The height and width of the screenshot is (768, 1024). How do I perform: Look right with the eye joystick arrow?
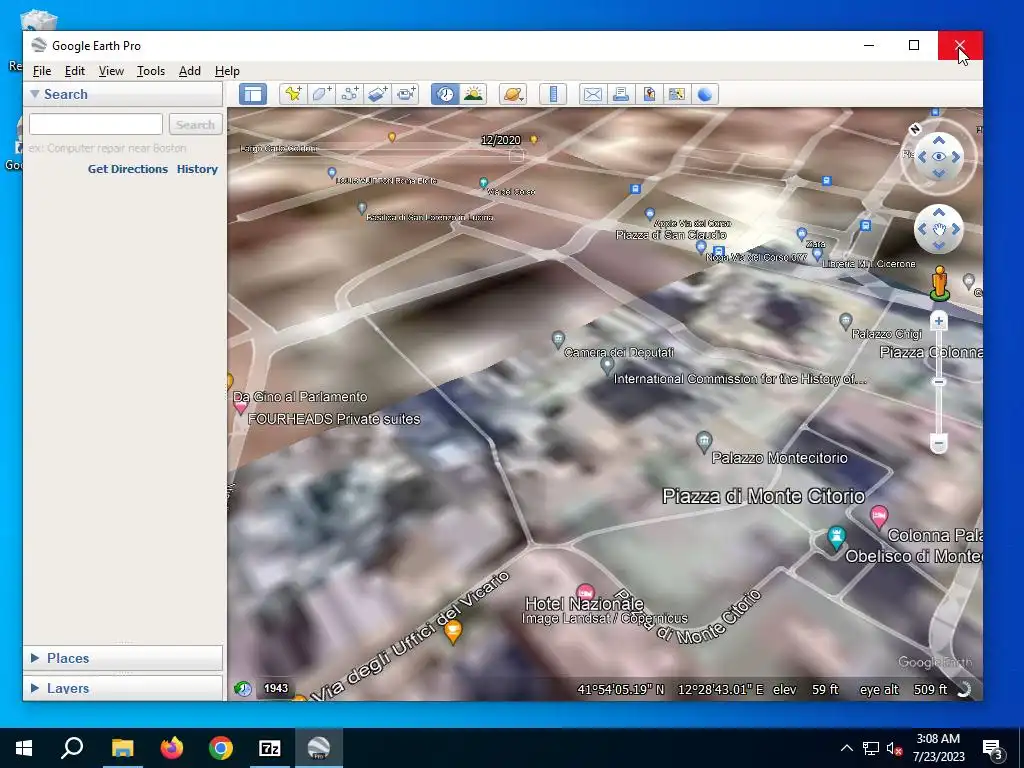956,157
